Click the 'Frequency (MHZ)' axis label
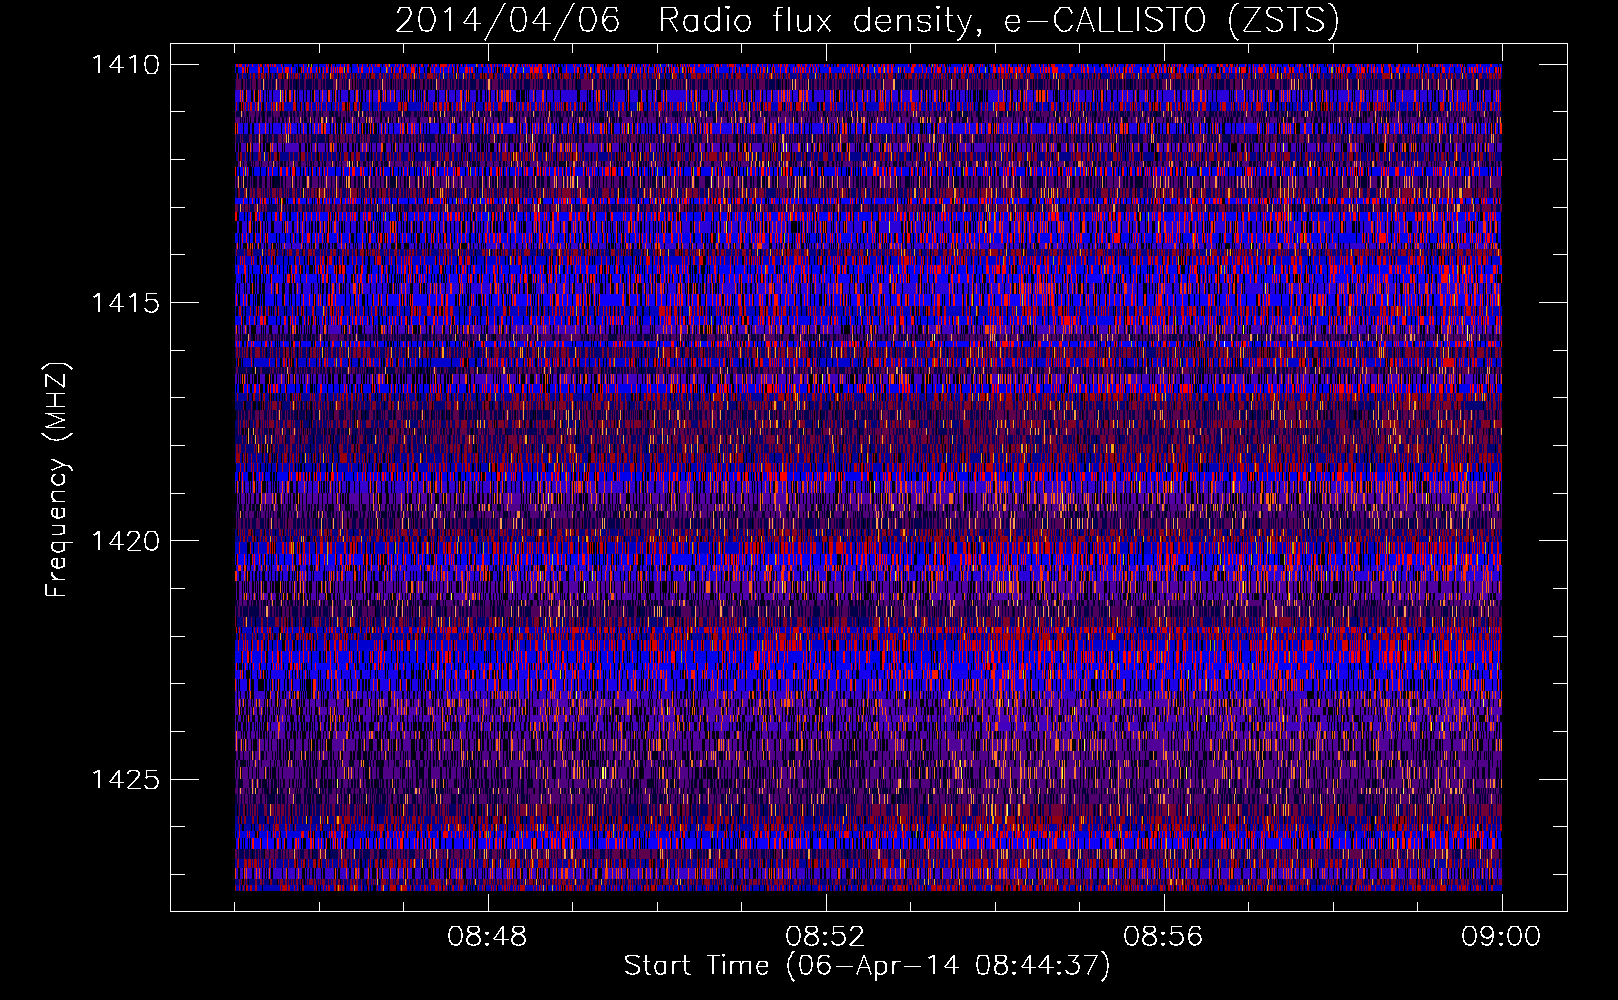1618x1000 pixels. 57,480
